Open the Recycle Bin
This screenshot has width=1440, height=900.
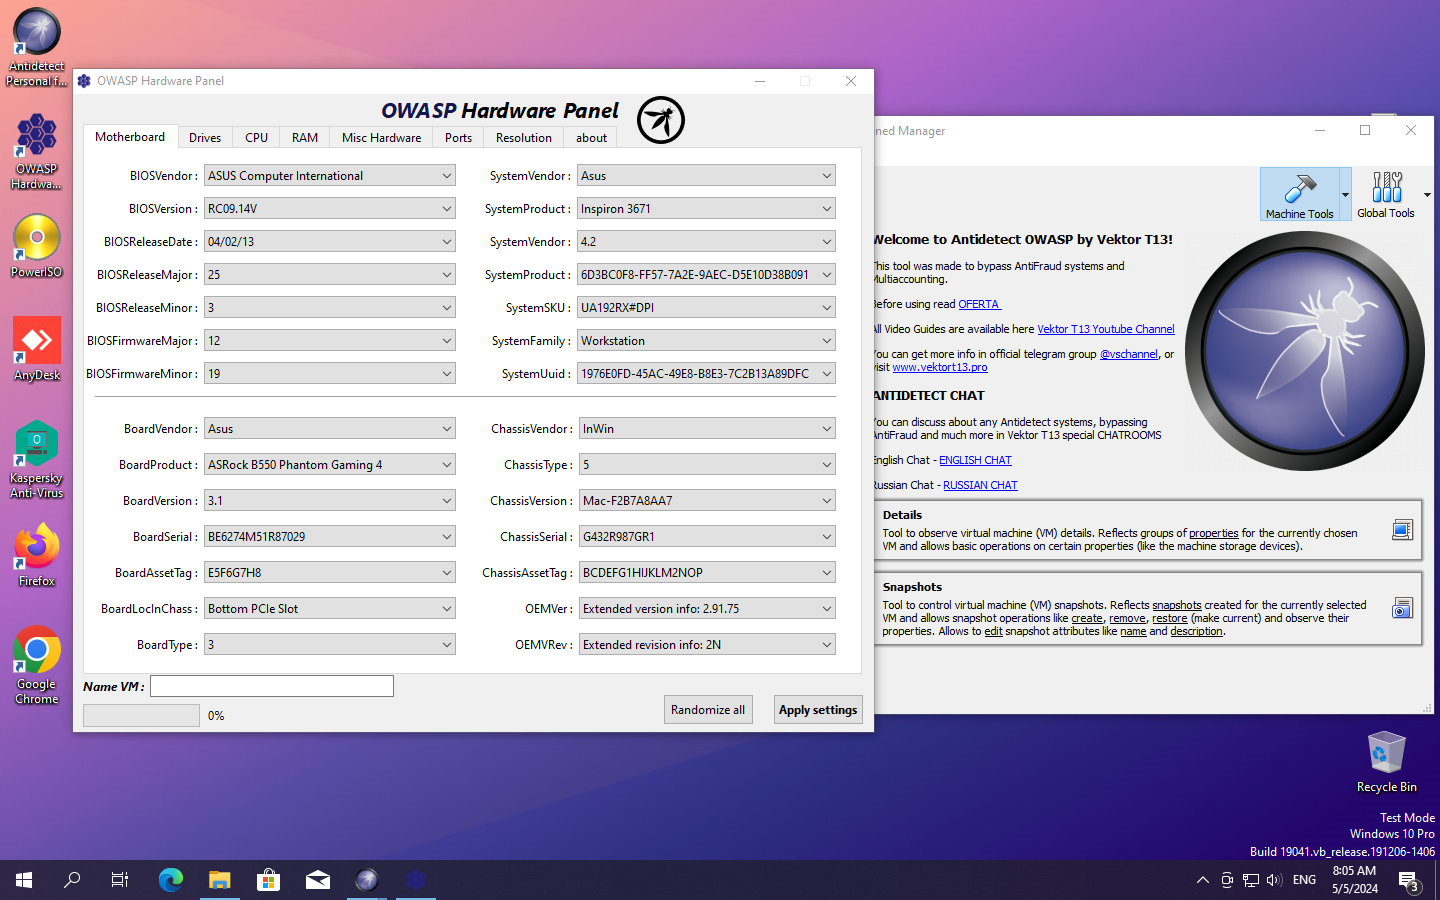coord(1386,762)
